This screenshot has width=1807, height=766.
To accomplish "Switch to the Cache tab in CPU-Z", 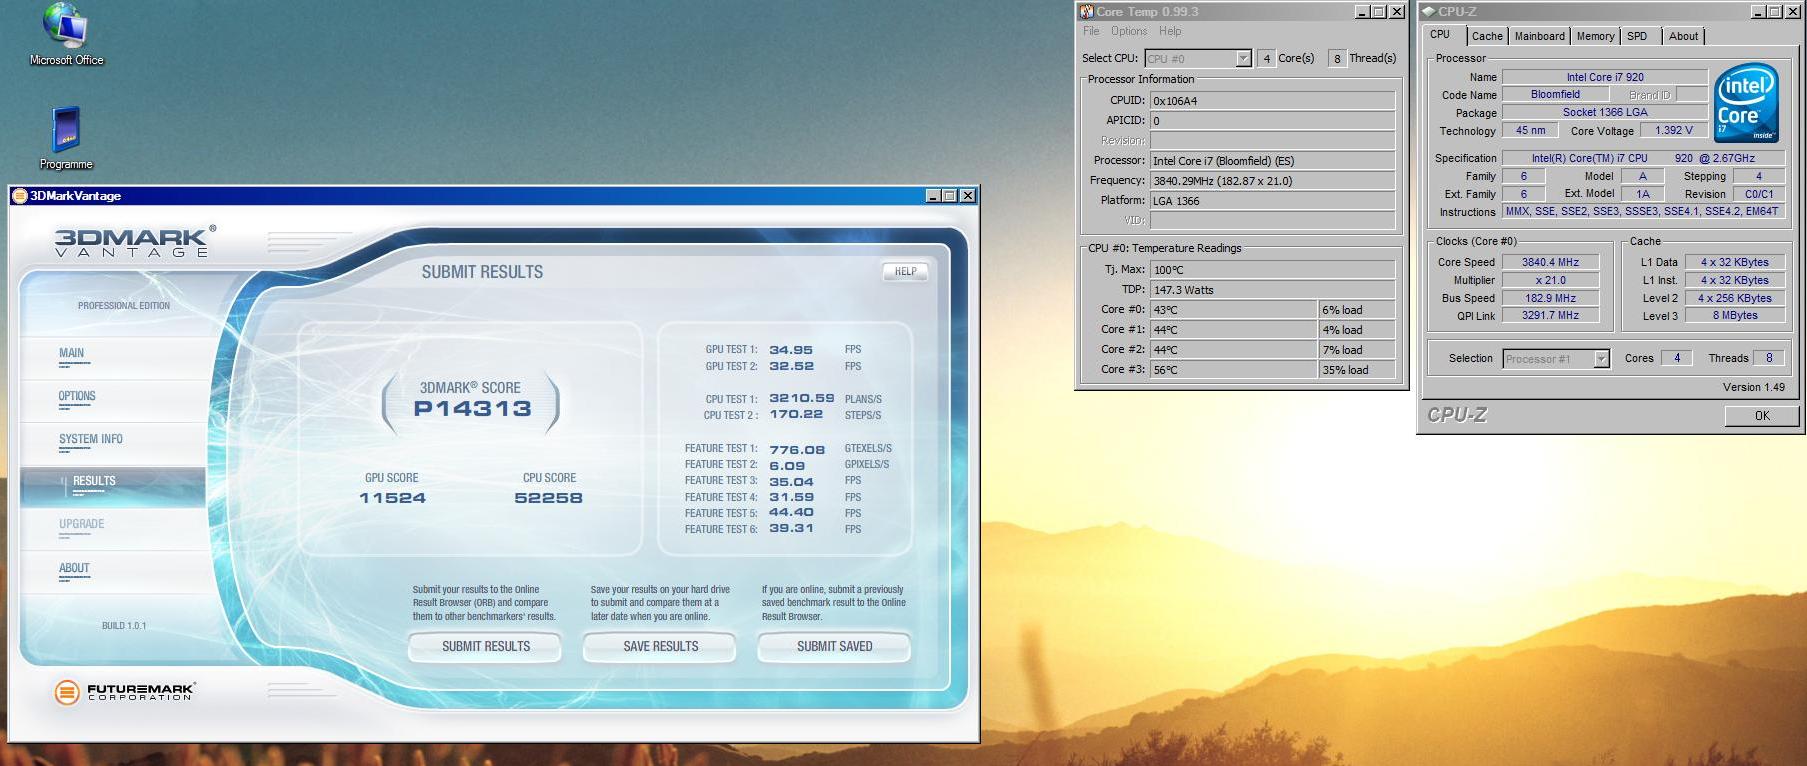I will point(1487,36).
